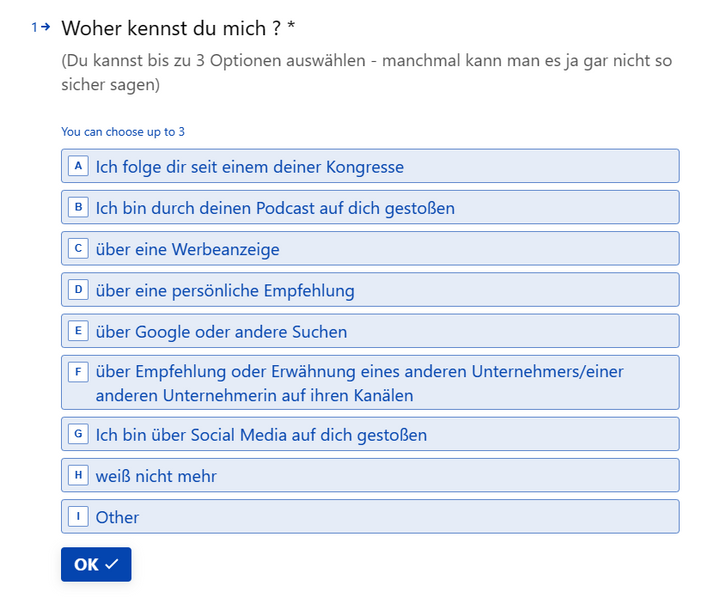Screen dimensions: 720x610
Task: Click the question number 1 arrow indicator
Action: [41, 27]
